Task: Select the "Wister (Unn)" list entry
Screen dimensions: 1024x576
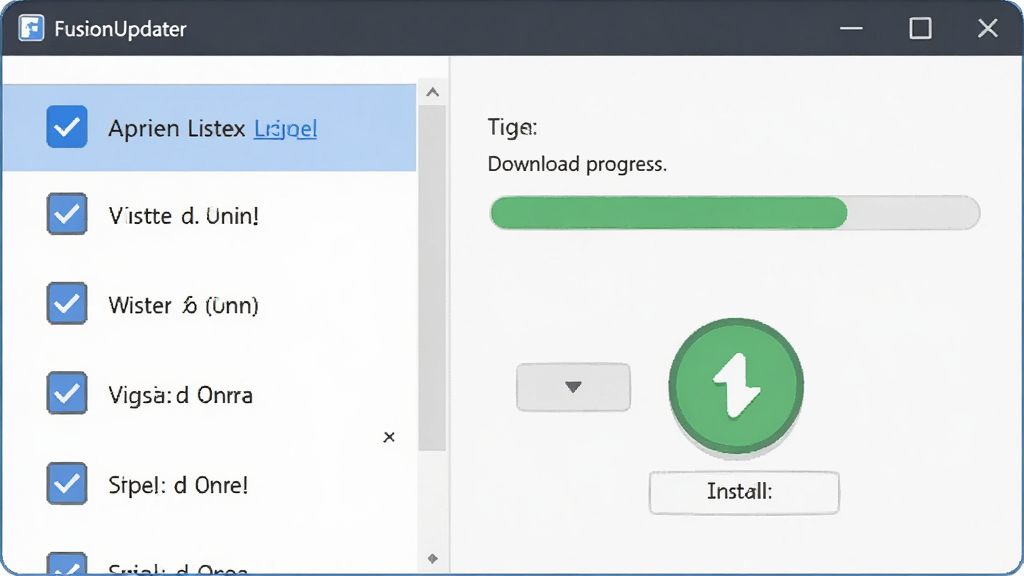Action: (184, 305)
